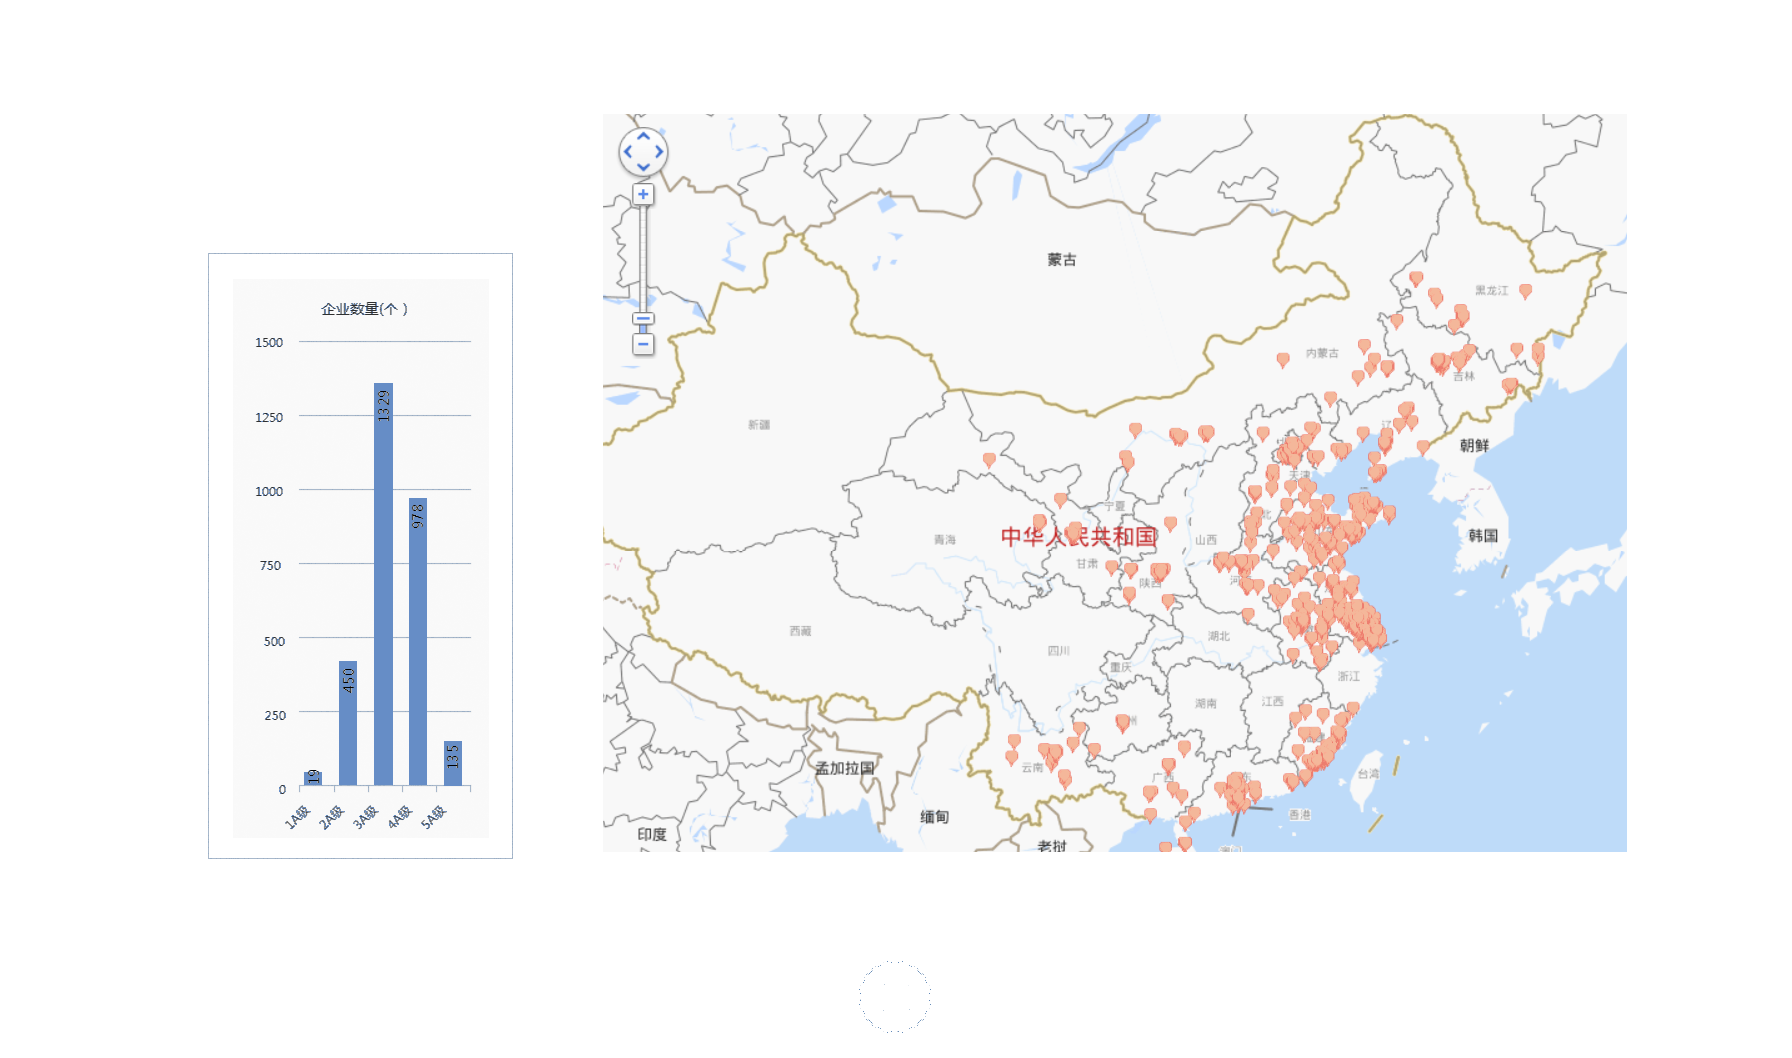
Task: Zoom in with the plus button
Action: coord(643,195)
